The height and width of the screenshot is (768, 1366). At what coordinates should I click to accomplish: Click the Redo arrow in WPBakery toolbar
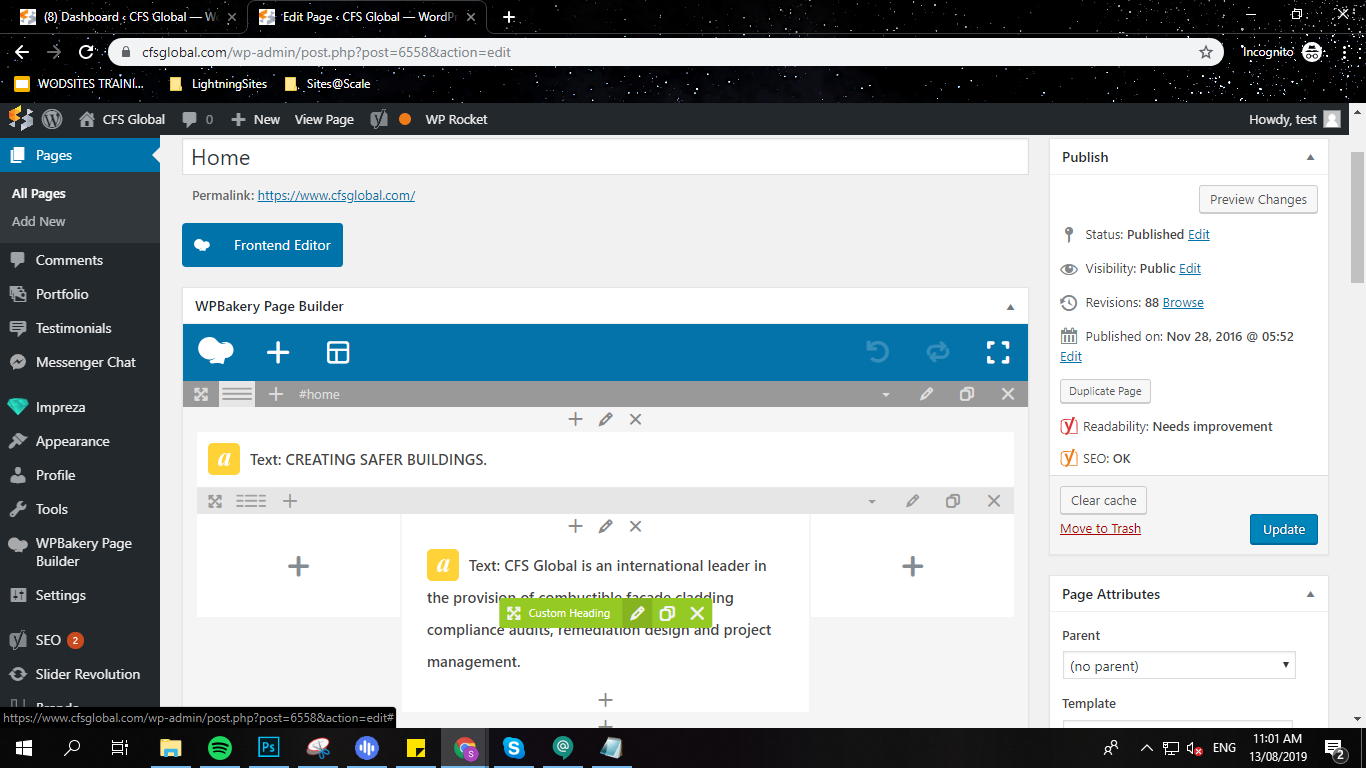(937, 352)
